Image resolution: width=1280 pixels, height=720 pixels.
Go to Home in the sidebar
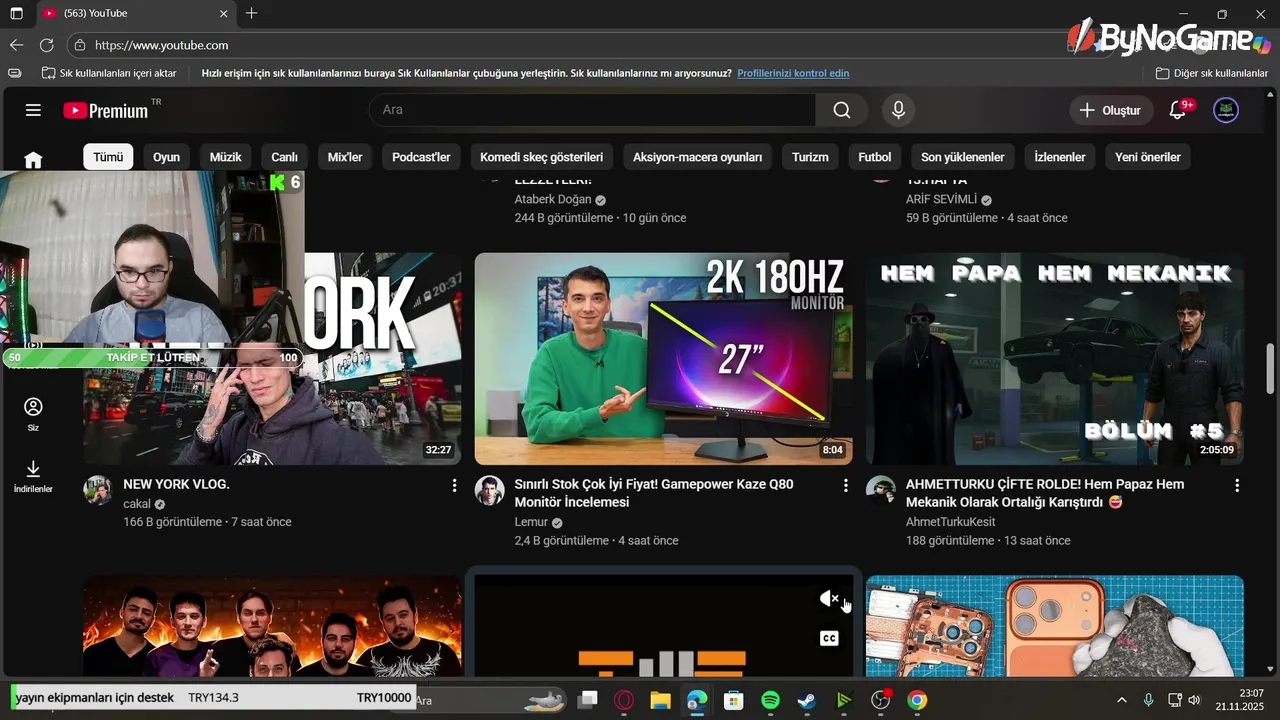click(x=33, y=160)
